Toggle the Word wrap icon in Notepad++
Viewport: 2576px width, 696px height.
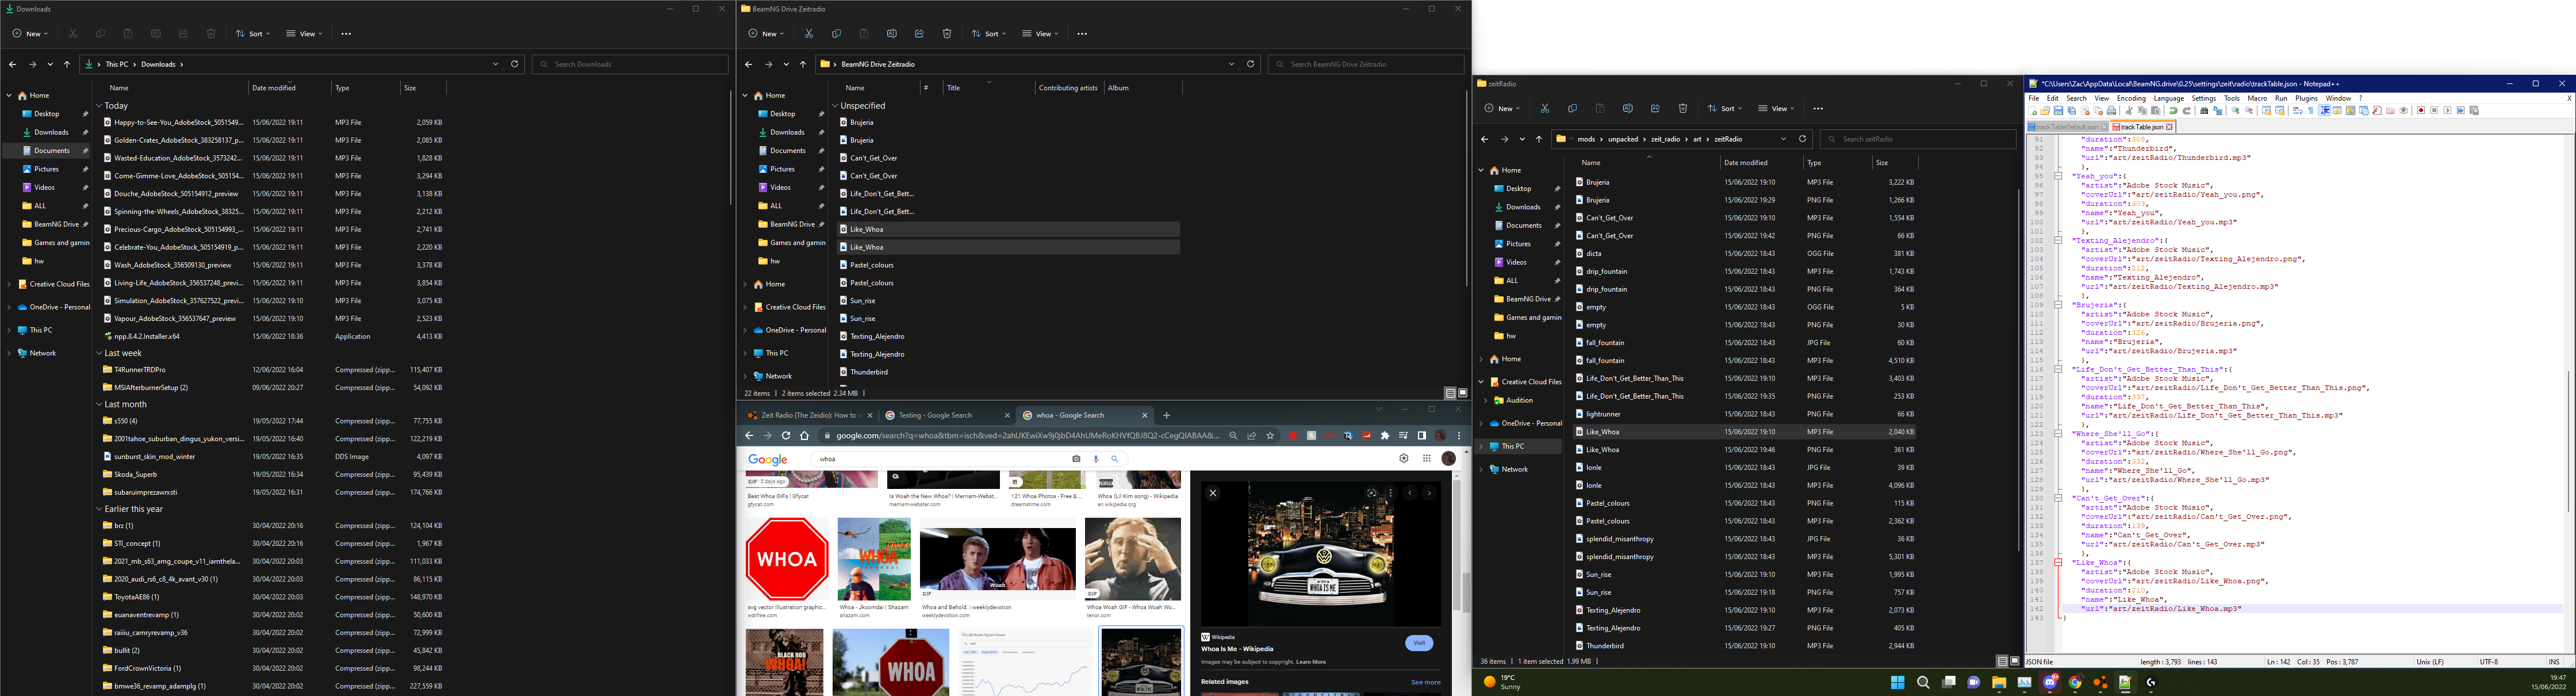click(2297, 111)
